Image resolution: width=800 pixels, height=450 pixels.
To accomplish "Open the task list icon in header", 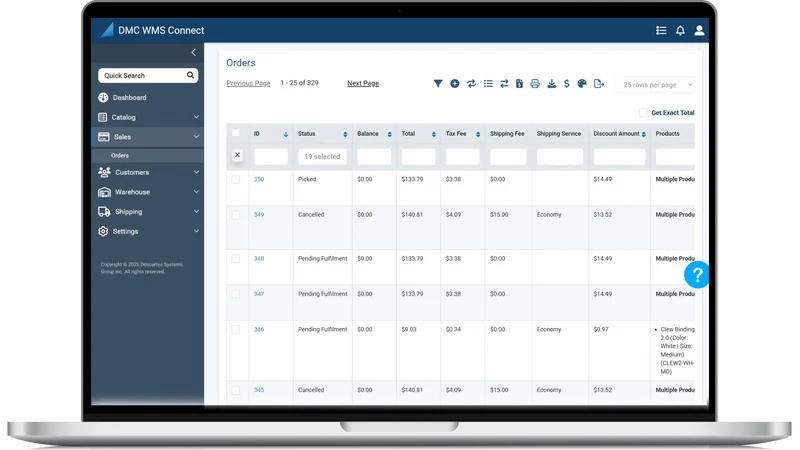I will [661, 31].
